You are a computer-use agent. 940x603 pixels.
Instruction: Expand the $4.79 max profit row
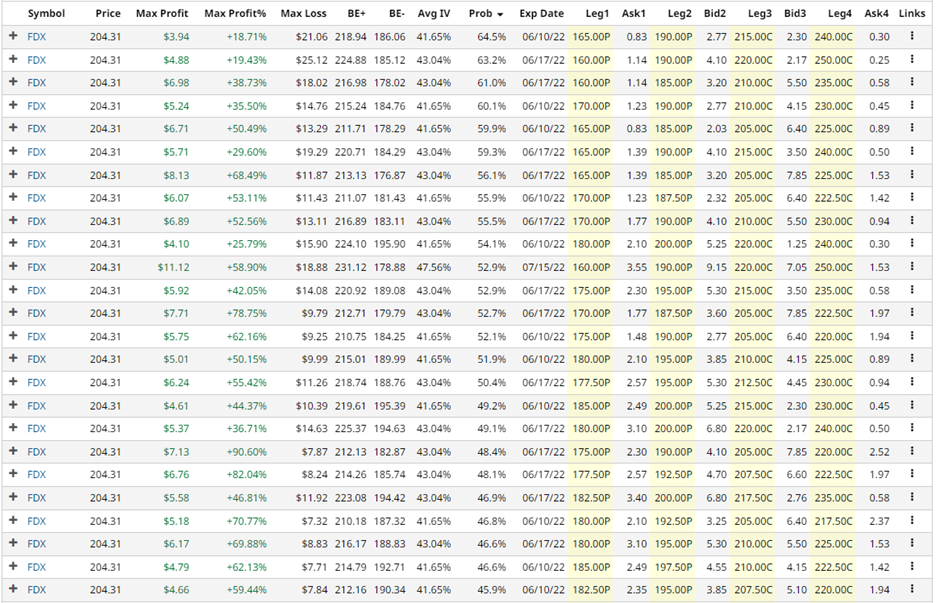click(x=13, y=566)
